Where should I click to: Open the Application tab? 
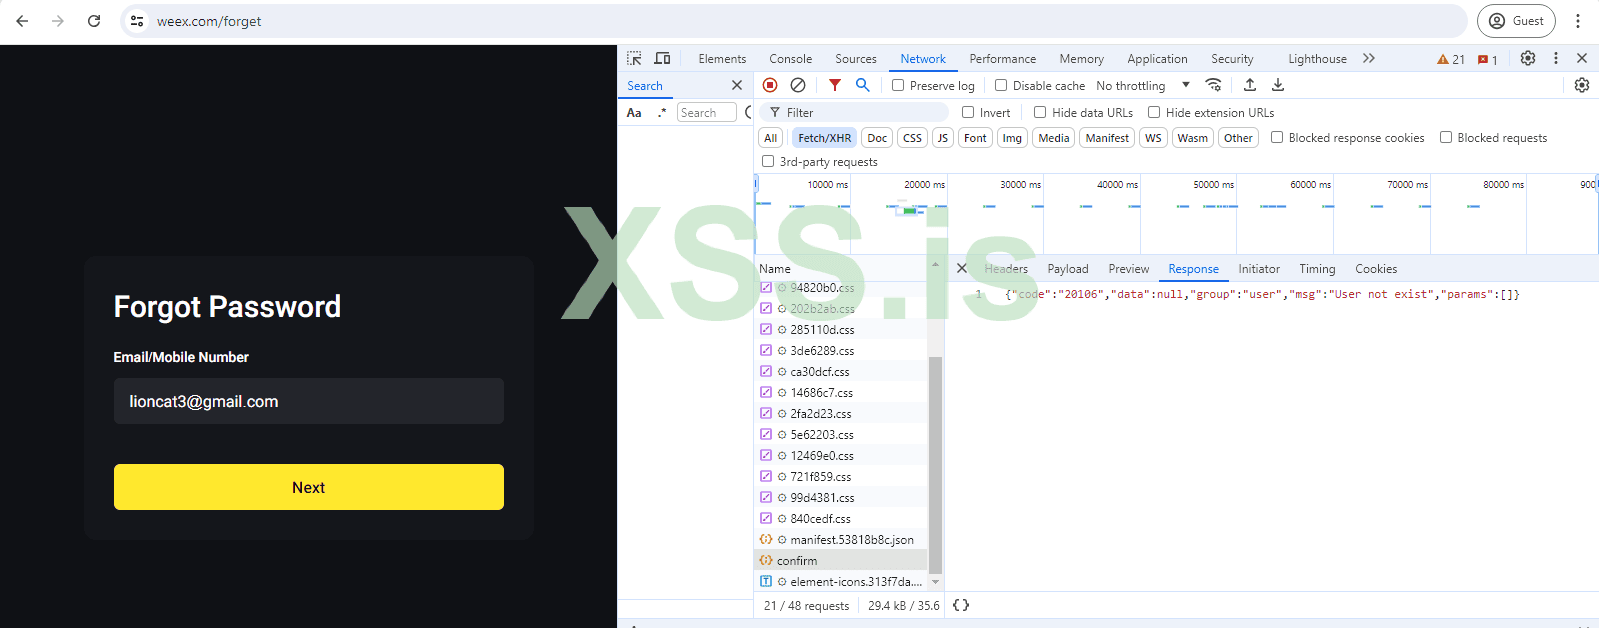(1157, 59)
